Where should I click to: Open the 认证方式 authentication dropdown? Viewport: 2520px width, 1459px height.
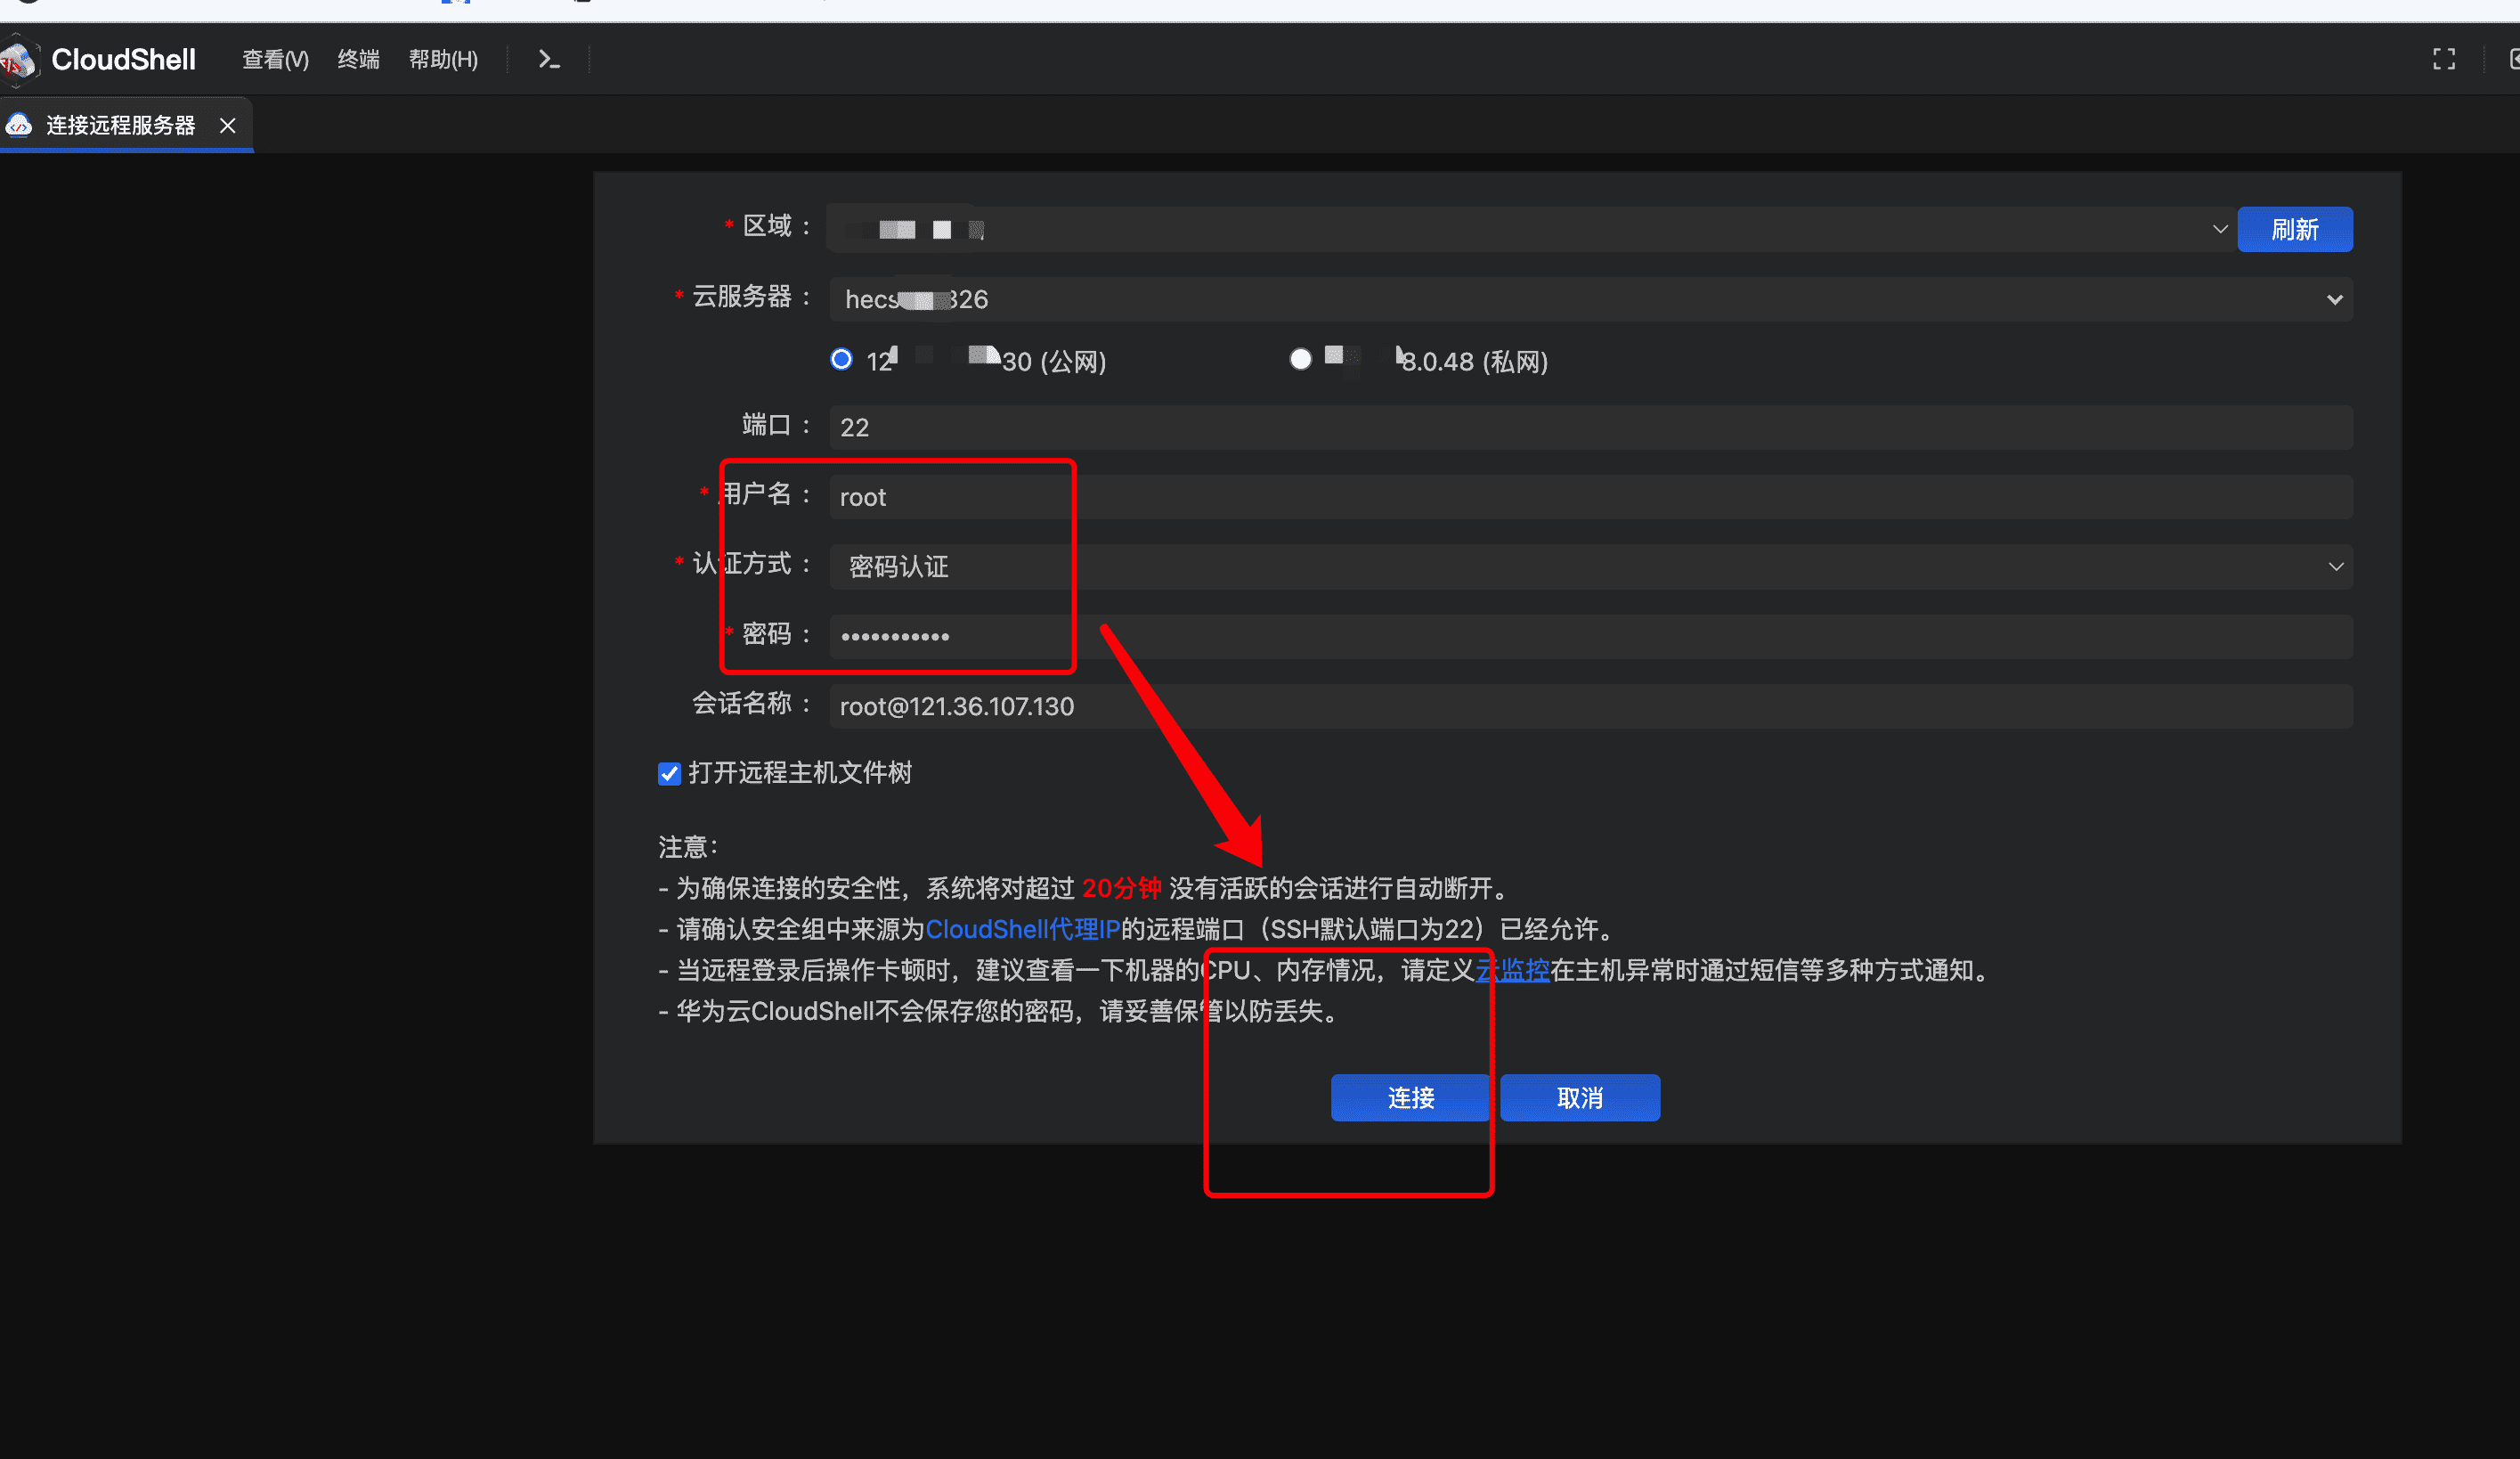(2335, 567)
